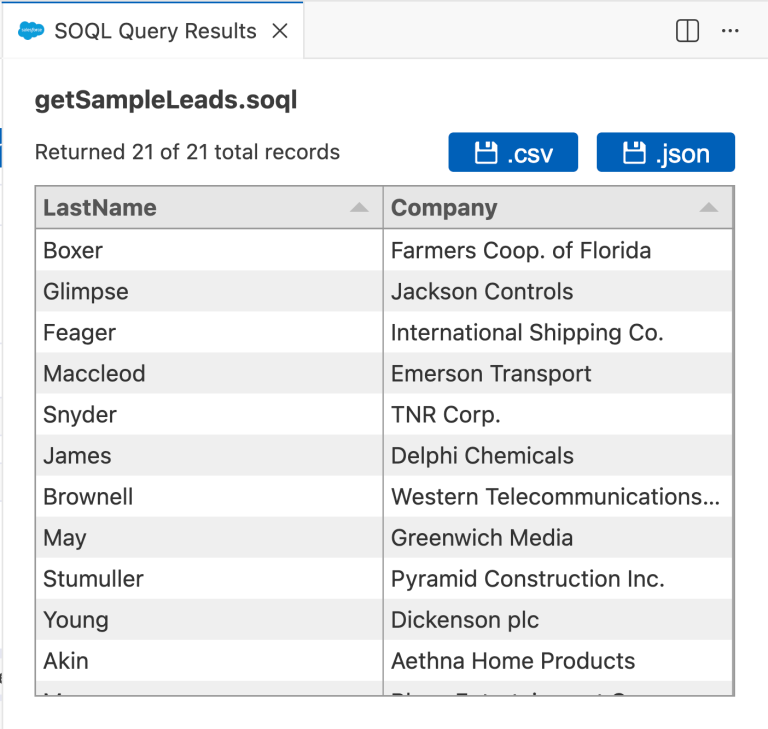768x729 pixels.
Task: Select the Brownell last name cell
Action: click(209, 496)
